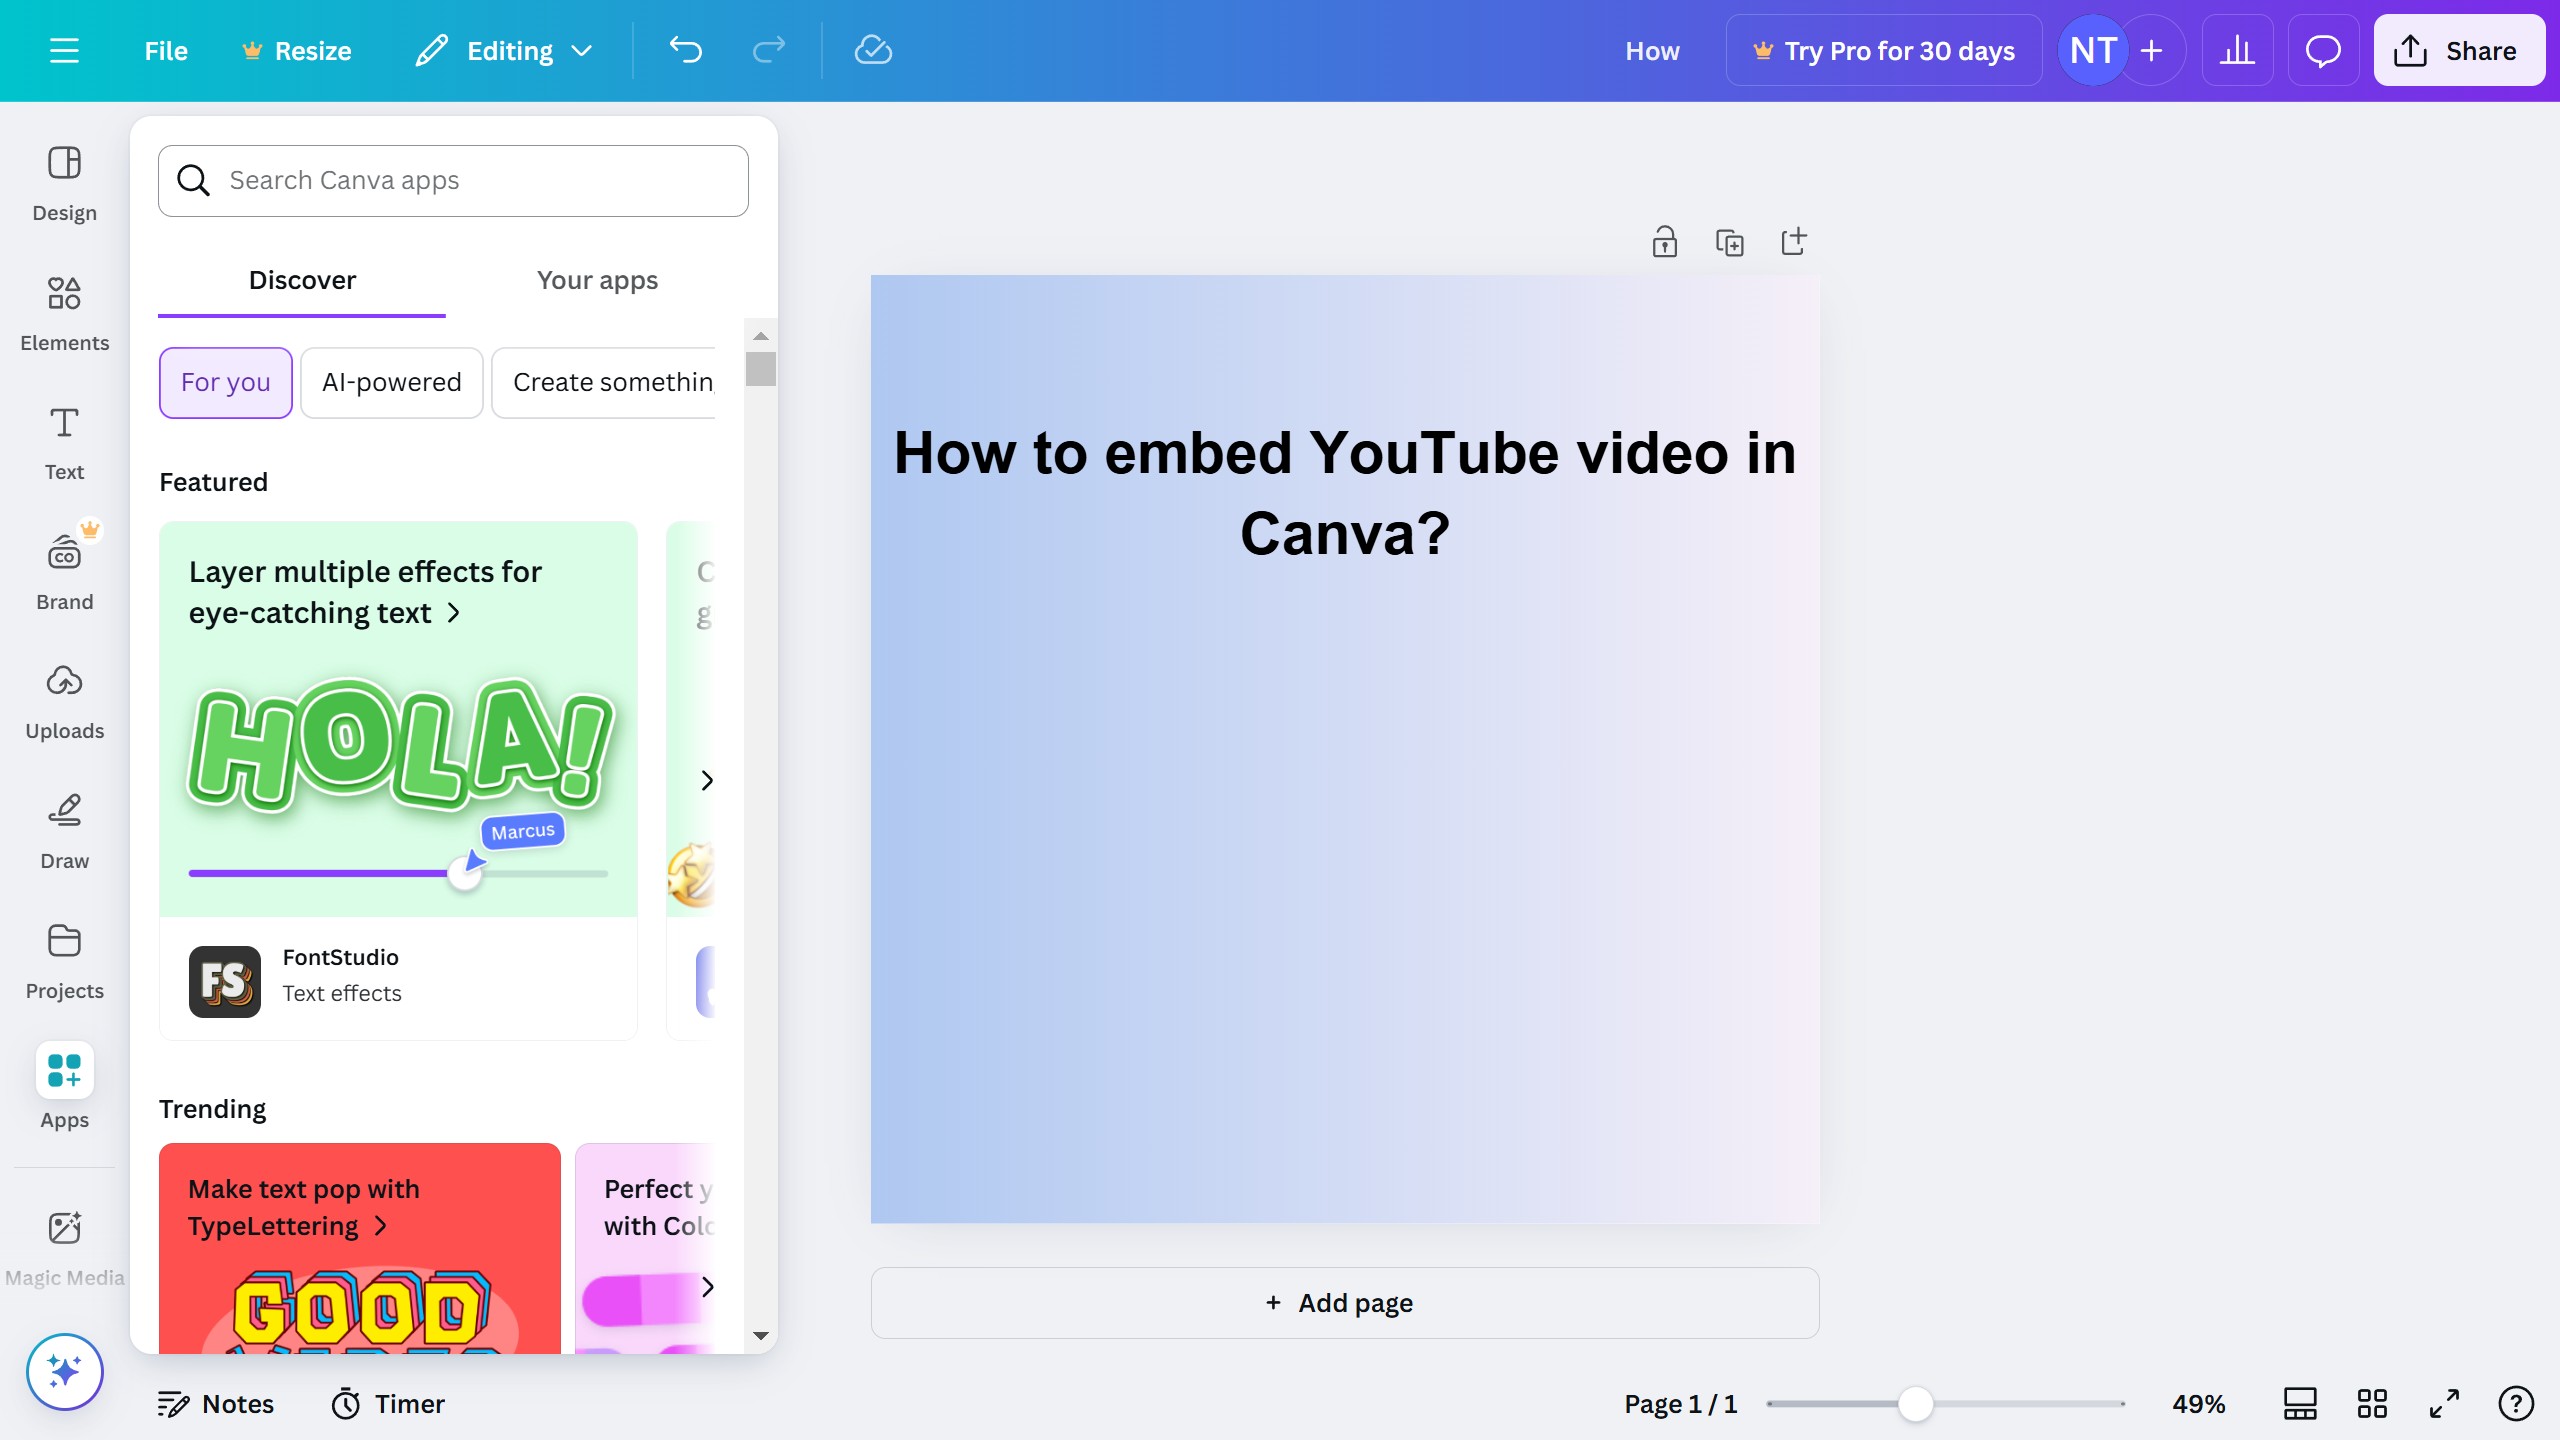Open the File menu
Viewport: 2560px width, 1440px height.
coord(166,50)
